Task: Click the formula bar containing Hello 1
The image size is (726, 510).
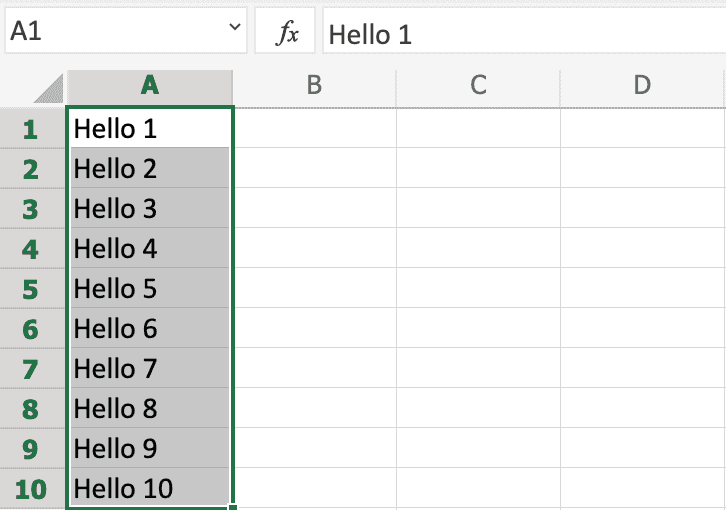Action: click(520, 34)
